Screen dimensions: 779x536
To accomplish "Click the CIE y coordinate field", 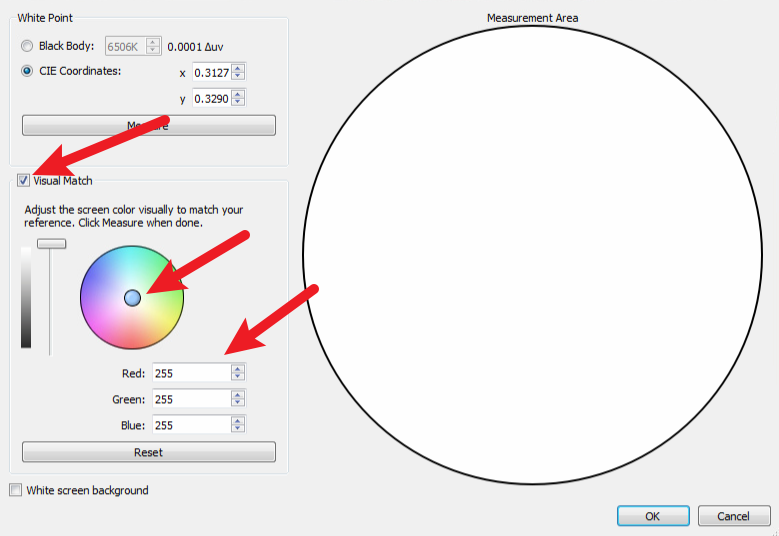I will (210, 98).
